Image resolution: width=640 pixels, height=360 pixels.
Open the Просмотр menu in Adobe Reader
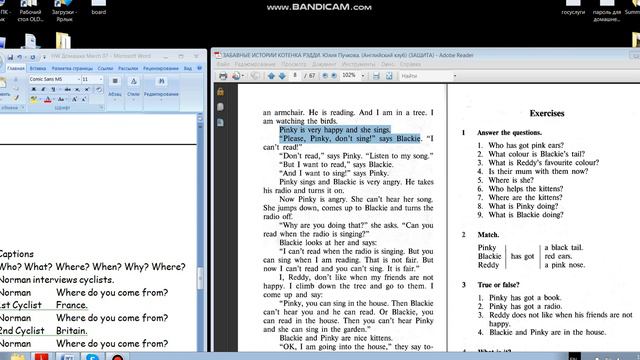293,64
